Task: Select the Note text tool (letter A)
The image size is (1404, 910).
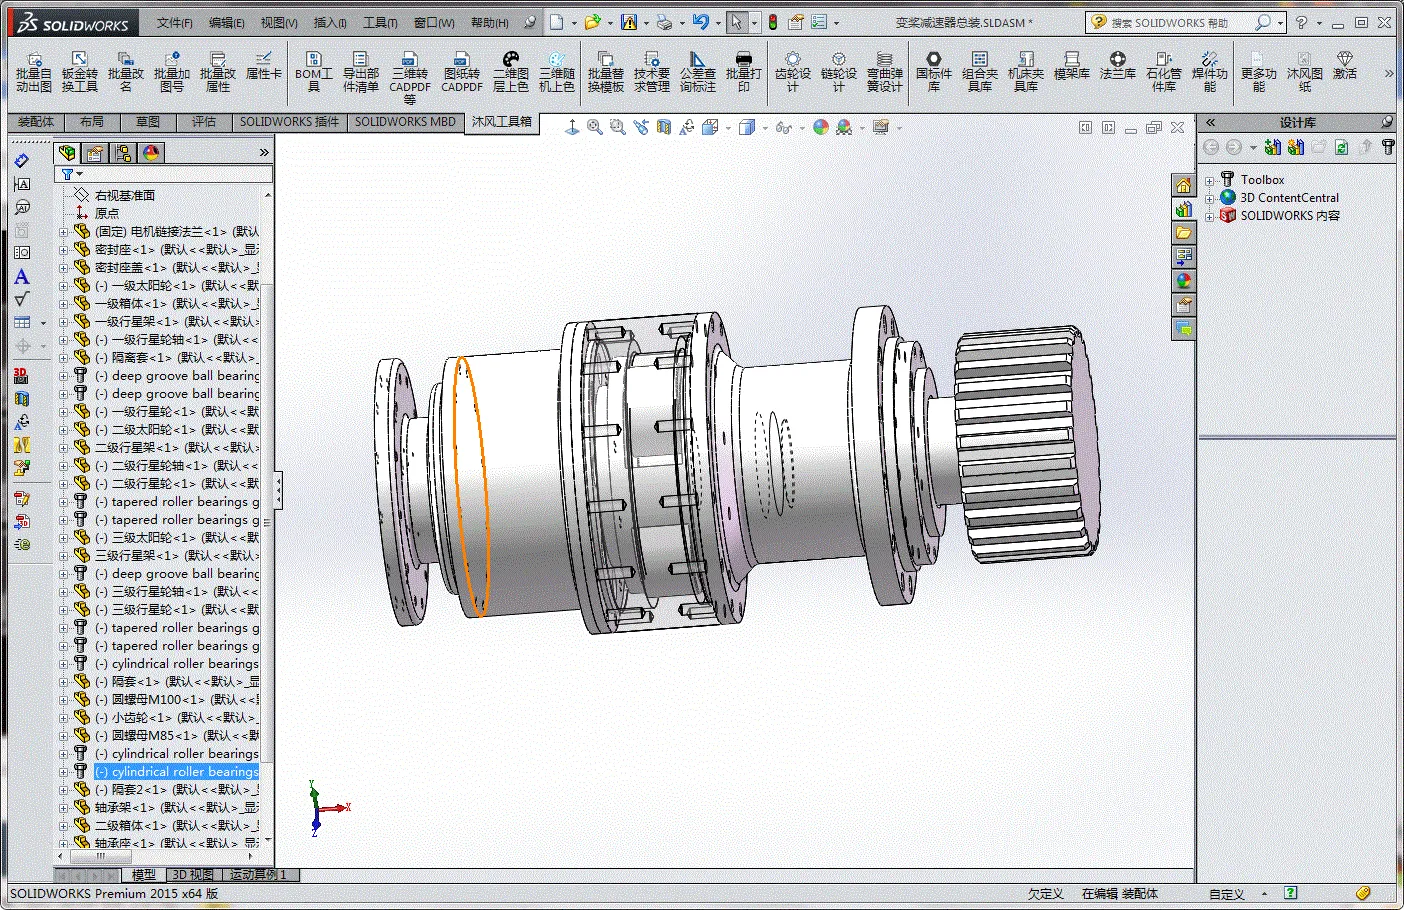Action: [22, 277]
